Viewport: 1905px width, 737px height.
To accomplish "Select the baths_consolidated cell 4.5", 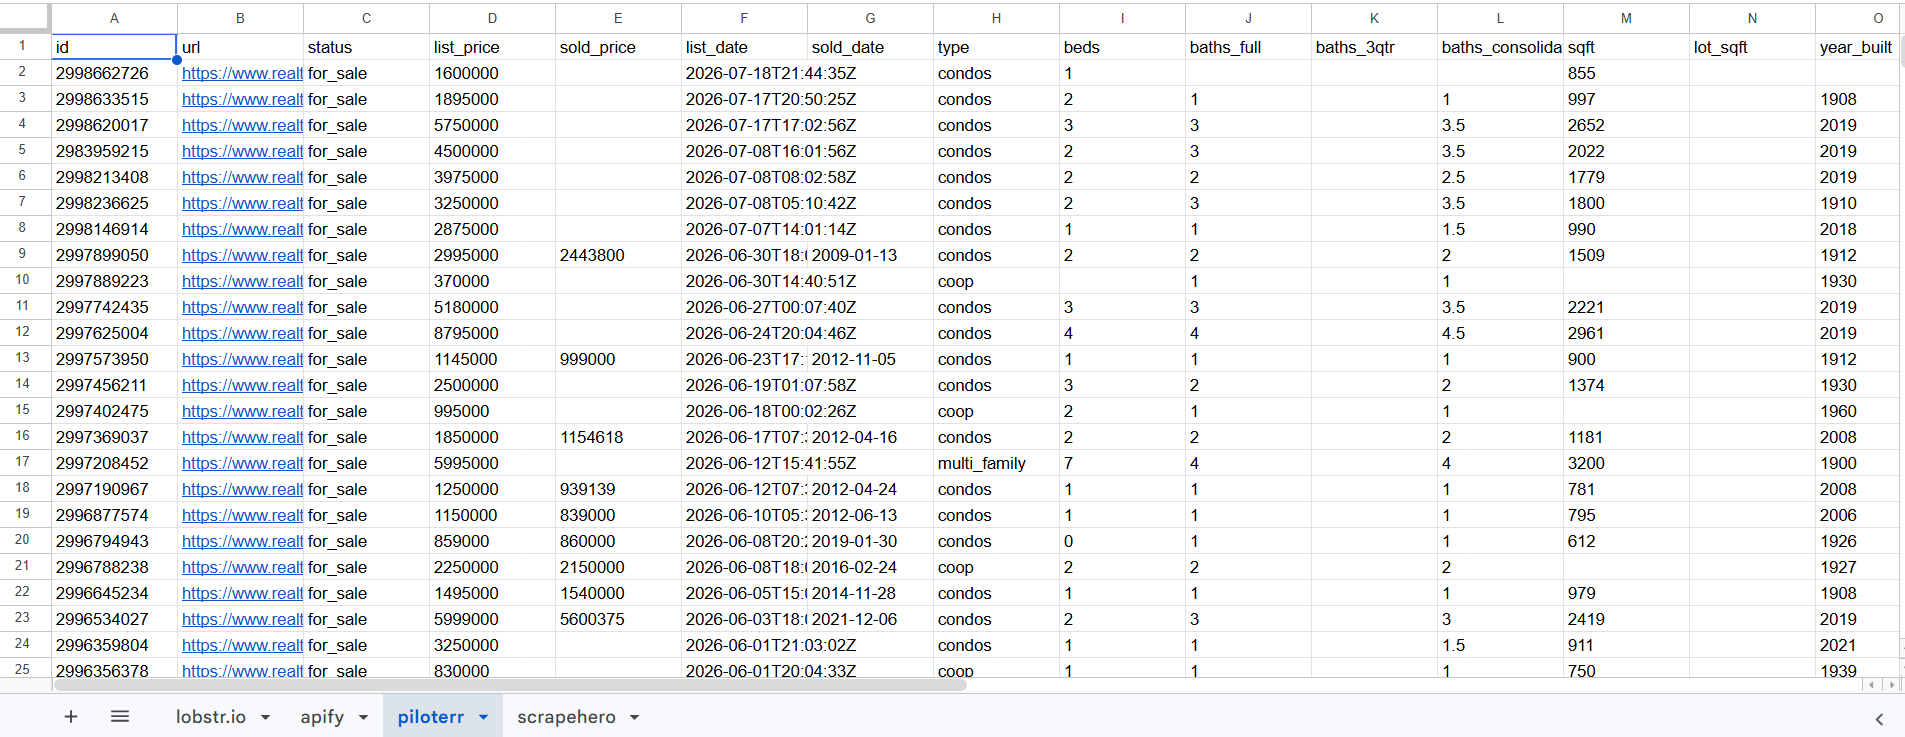I will tap(1500, 333).
